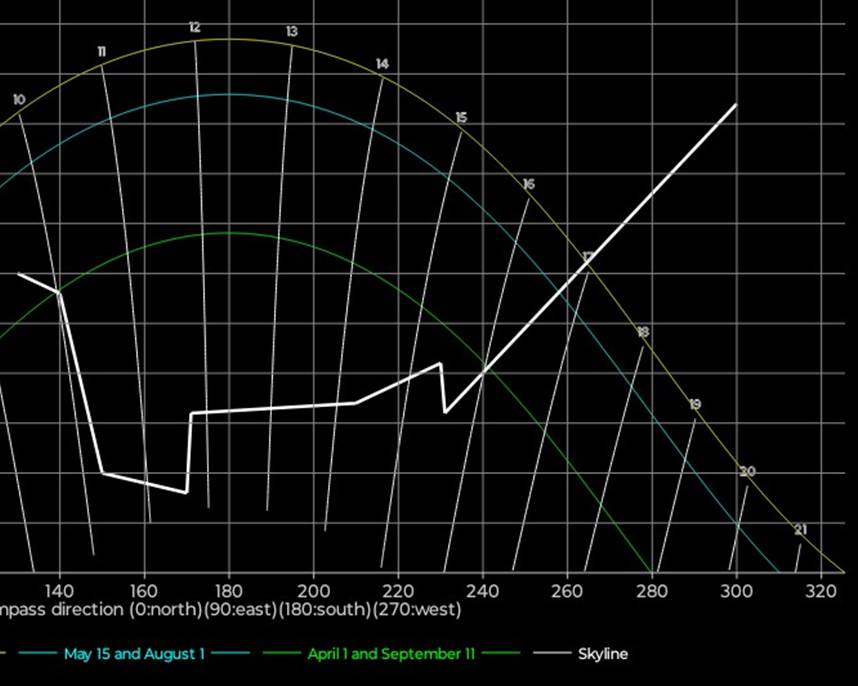Toggle the 'April 1 and September 11' legend entry
Viewport: 858px width, 686px height.
pyautogui.click(x=391, y=654)
